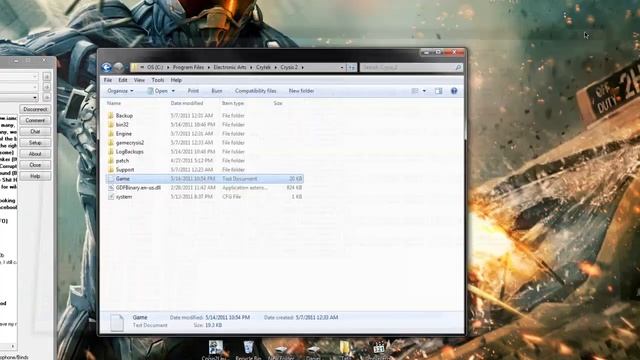Open Explorer help question-mark icon
Image resolution: width=640 pixels, height=360 pixels.
(x=454, y=91)
